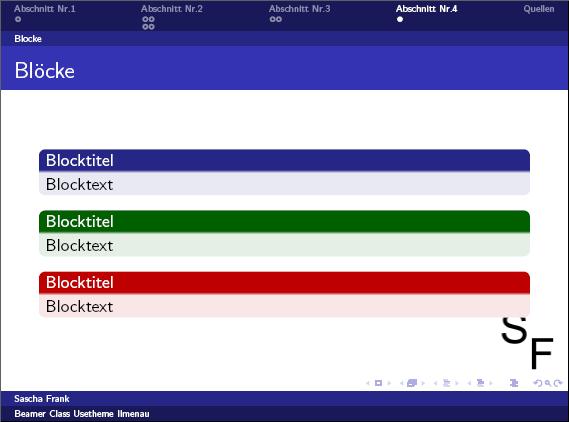Viewport: 569px width, 422px height.
Task: Click the Blöcke subsection link in header
Action: [x=28, y=39]
